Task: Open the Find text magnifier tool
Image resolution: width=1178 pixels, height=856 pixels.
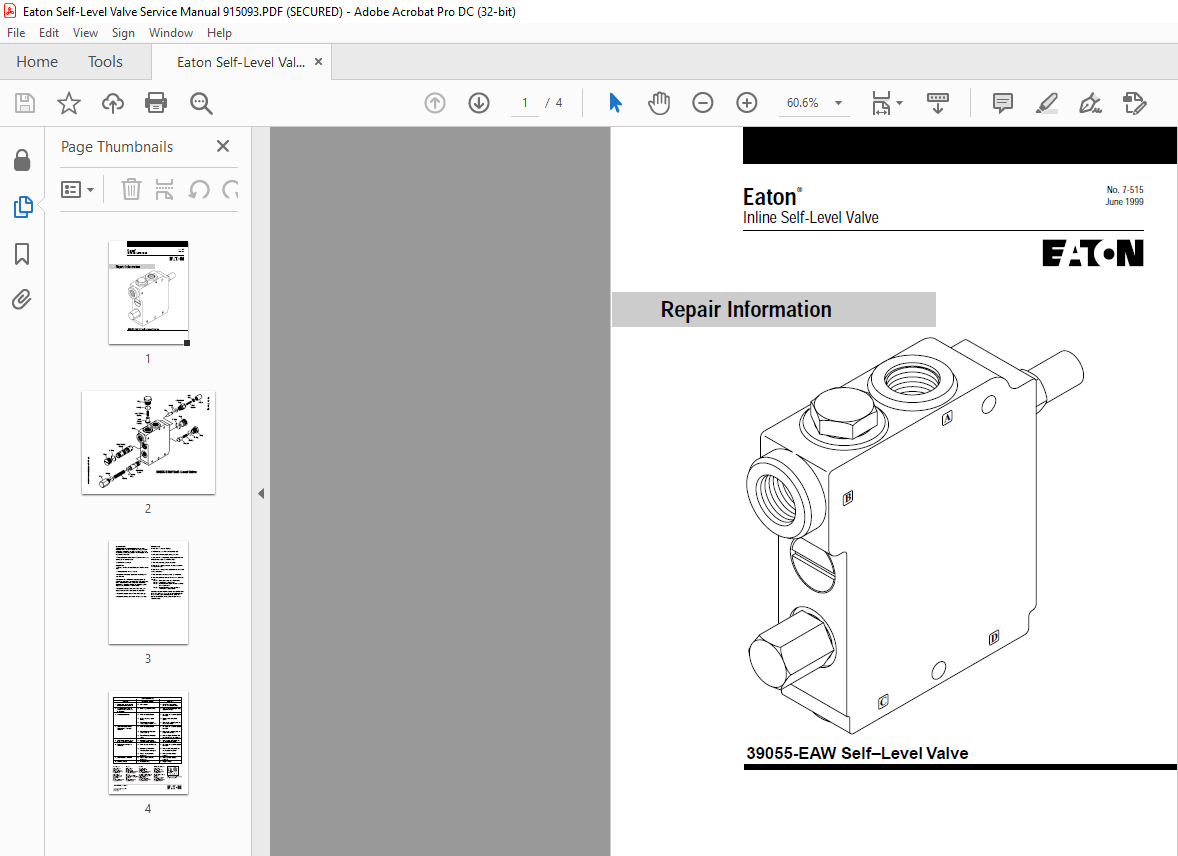Action: click(x=201, y=103)
